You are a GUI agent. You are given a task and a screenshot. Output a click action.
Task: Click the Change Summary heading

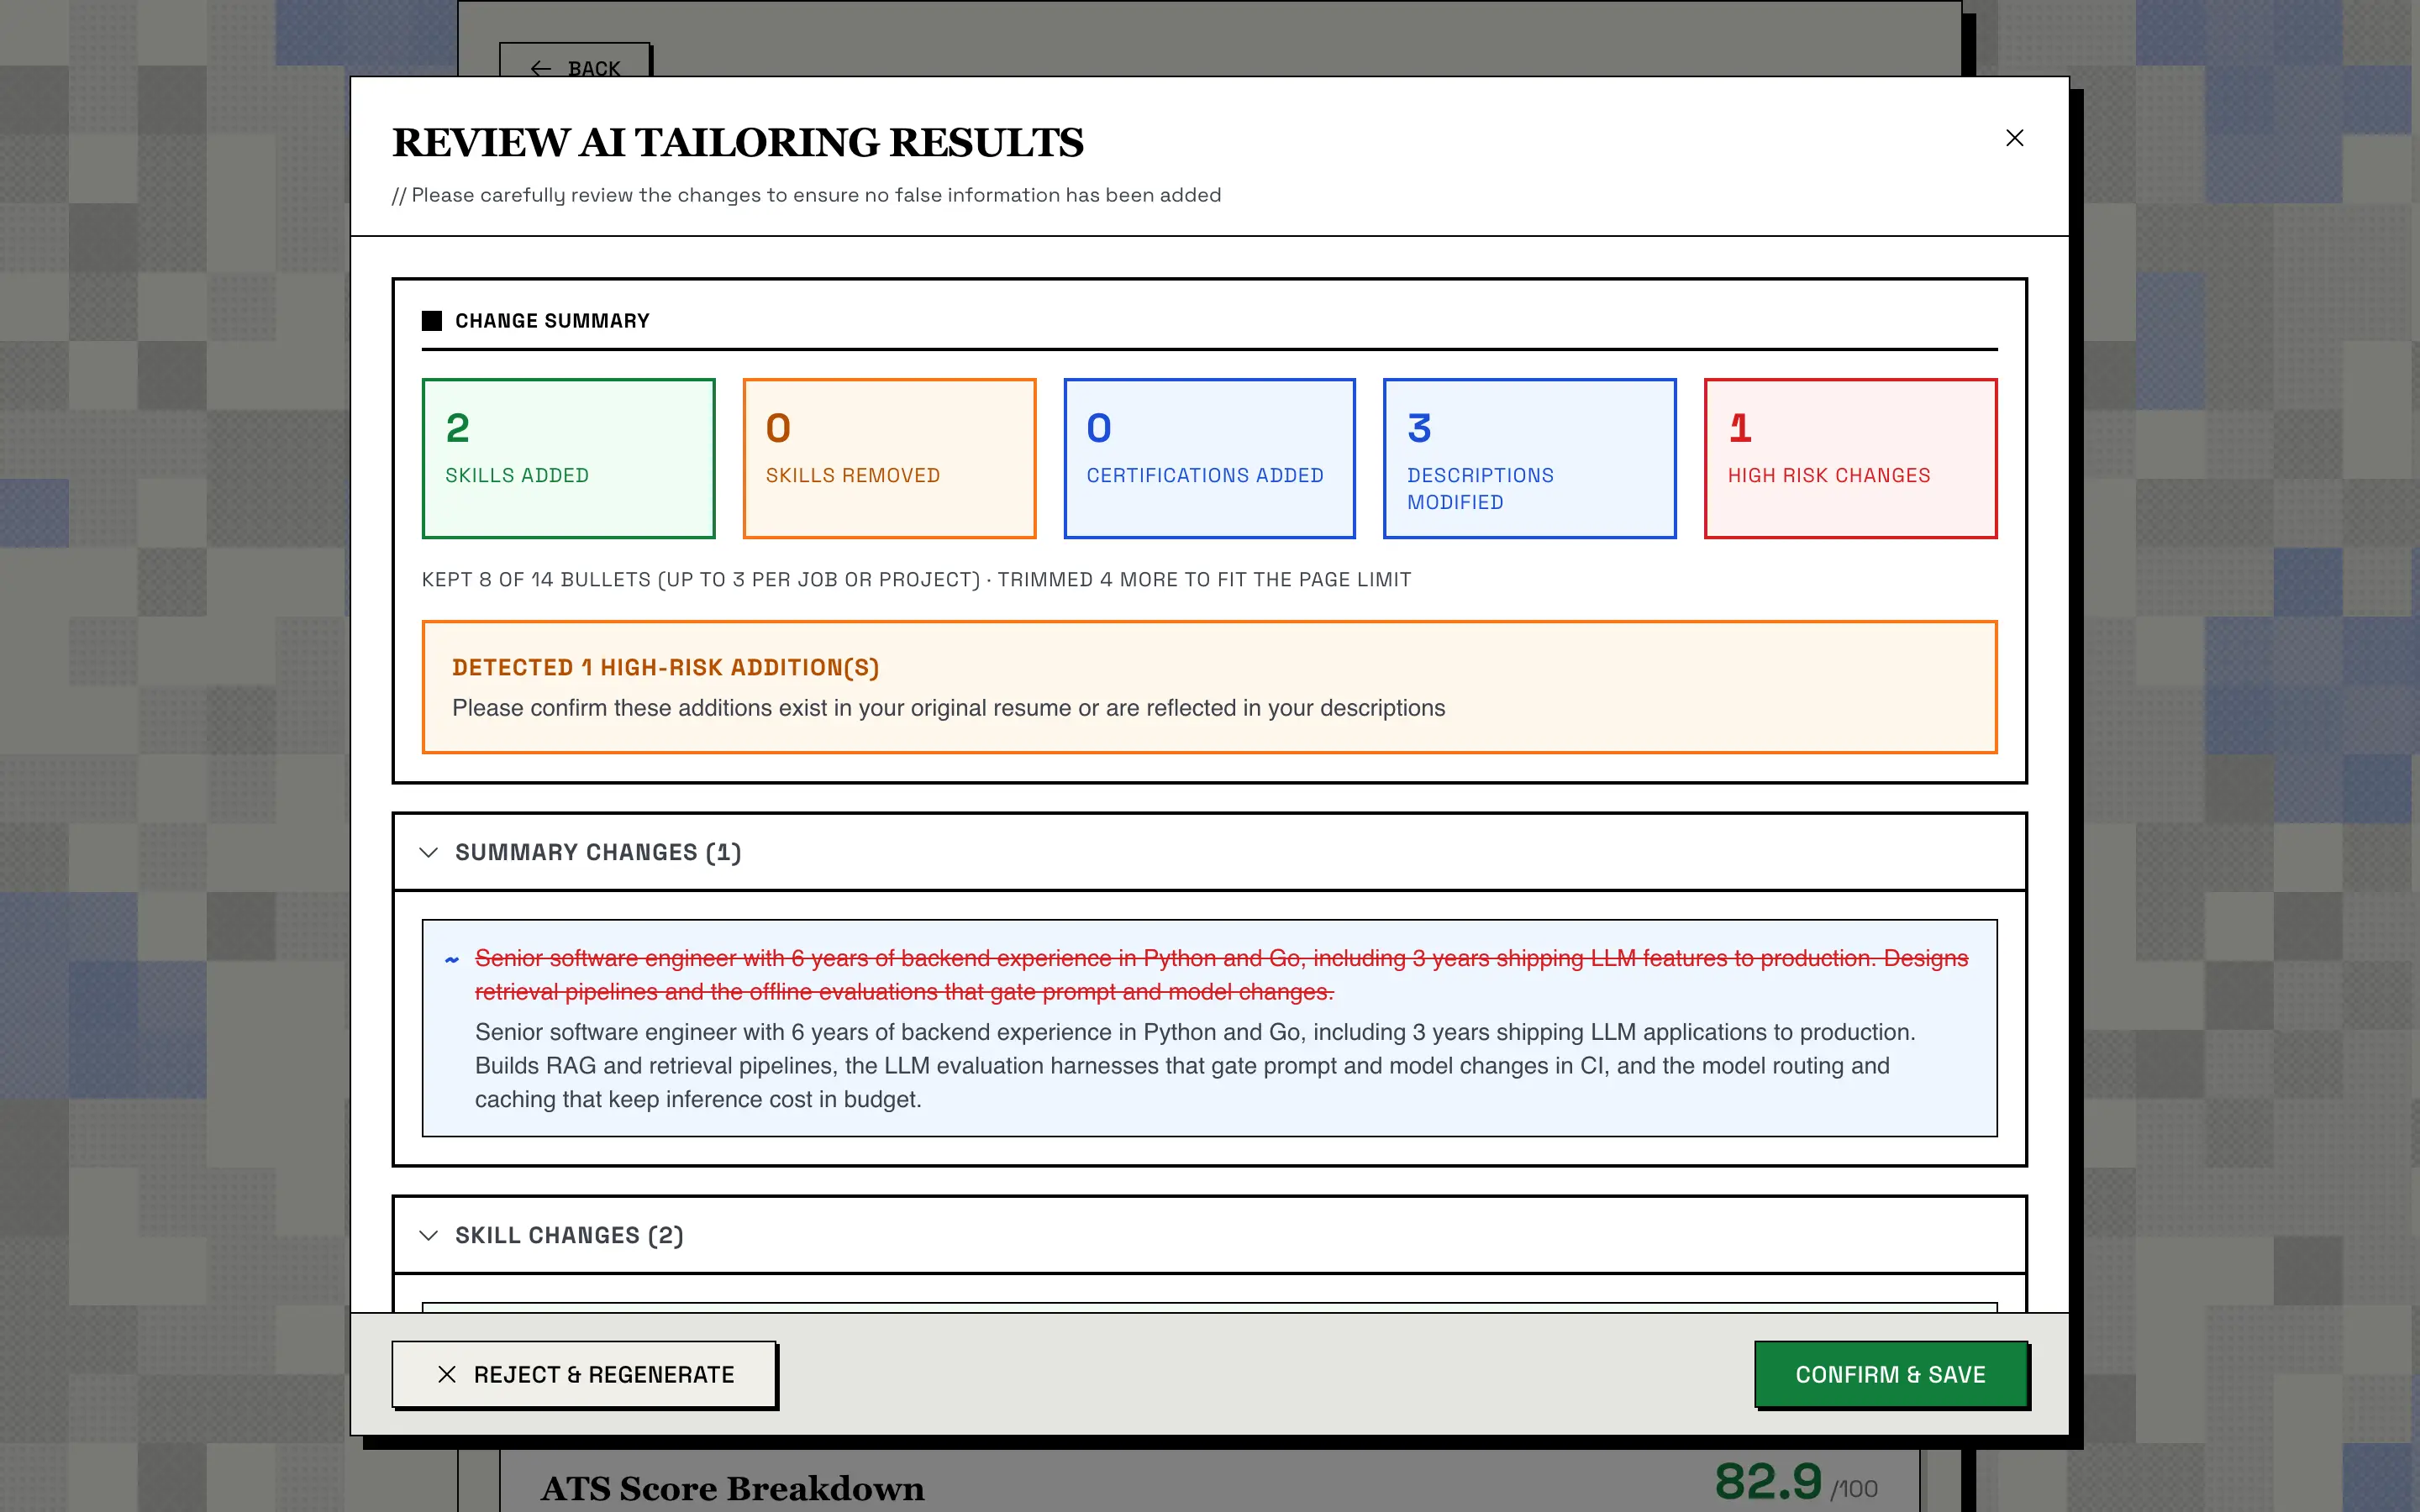[x=552, y=321]
